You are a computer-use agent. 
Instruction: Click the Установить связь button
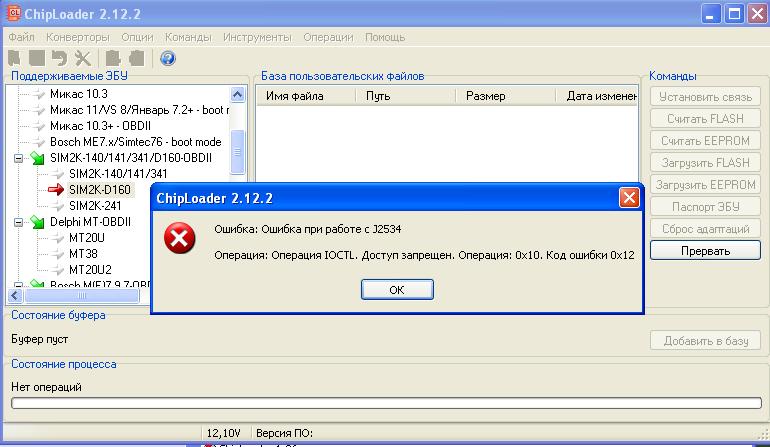(x=705, y=97)
